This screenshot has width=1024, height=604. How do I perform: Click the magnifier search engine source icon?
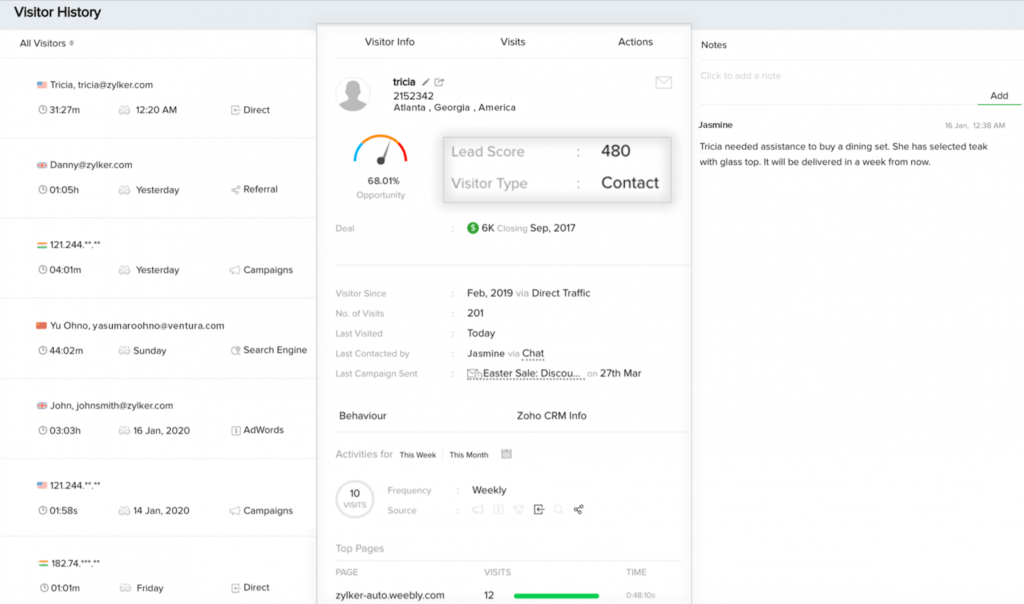pos(558,509)
